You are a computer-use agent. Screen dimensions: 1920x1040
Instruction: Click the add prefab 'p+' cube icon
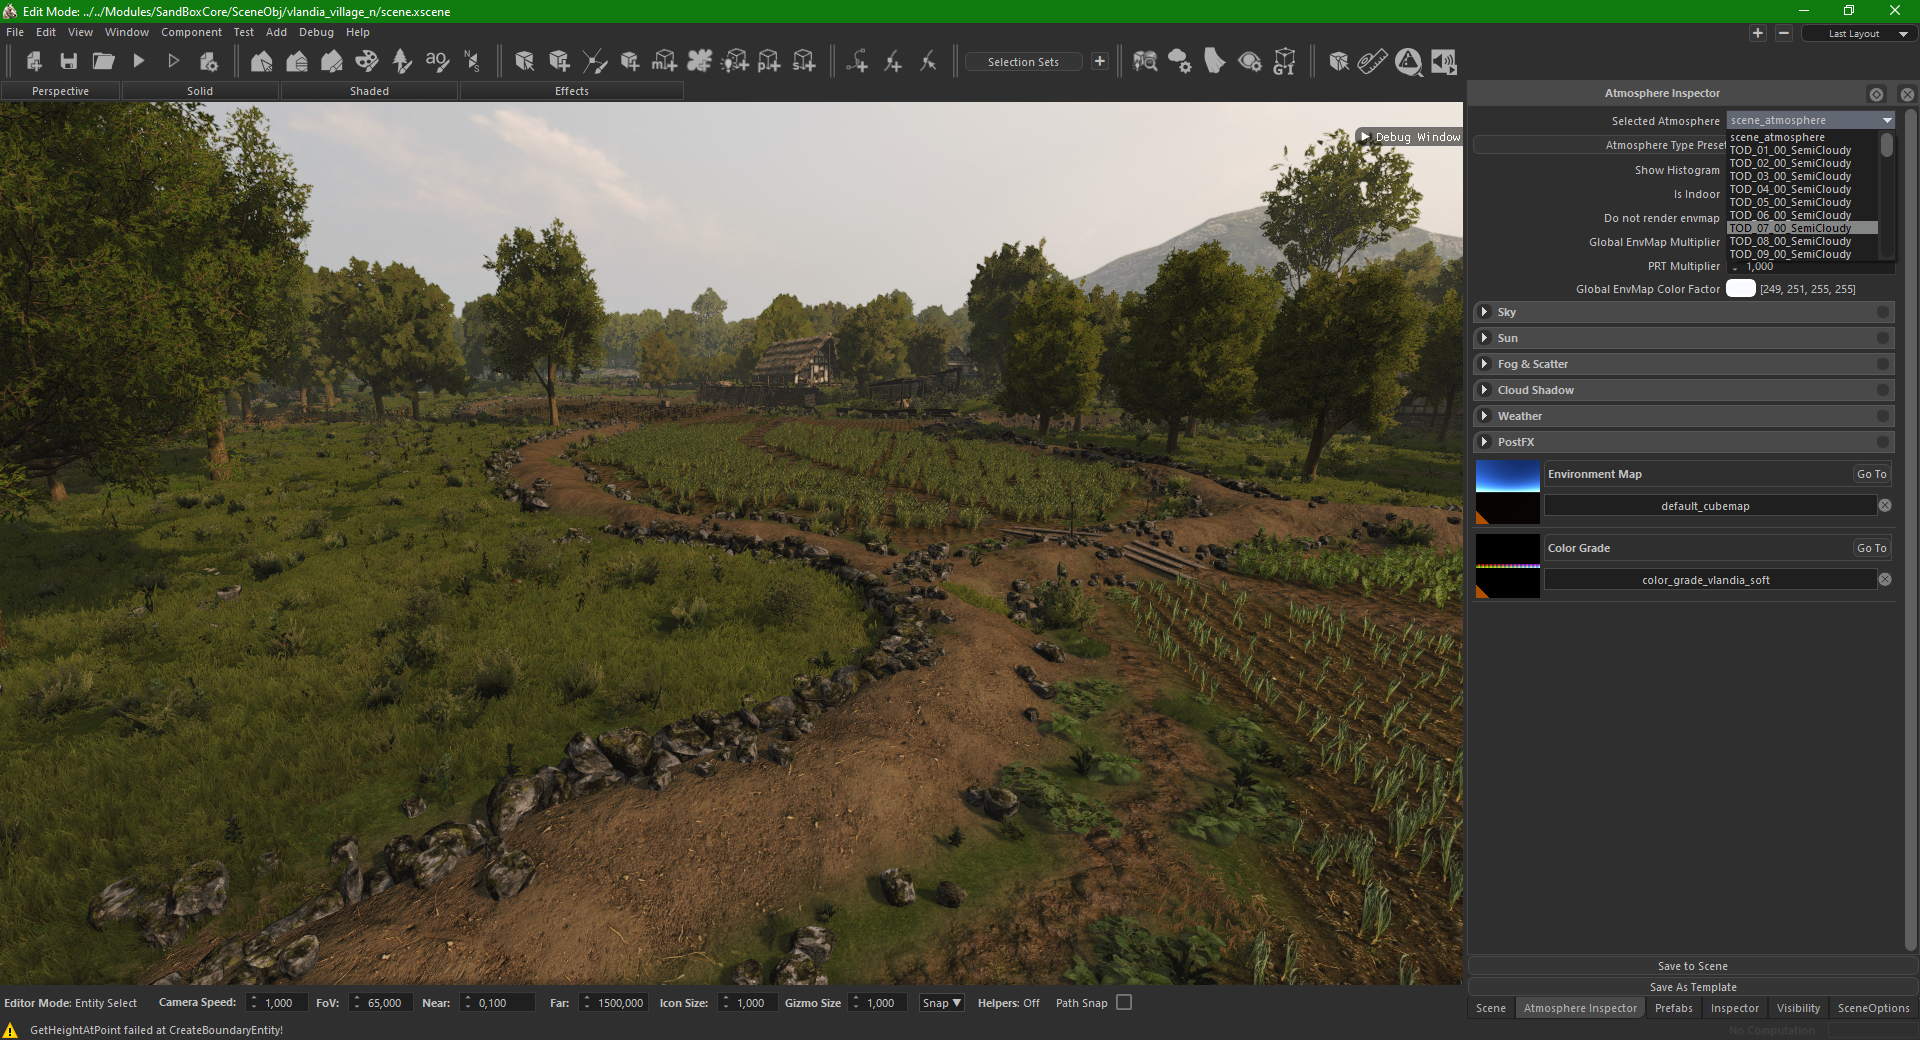coord(769,62)
